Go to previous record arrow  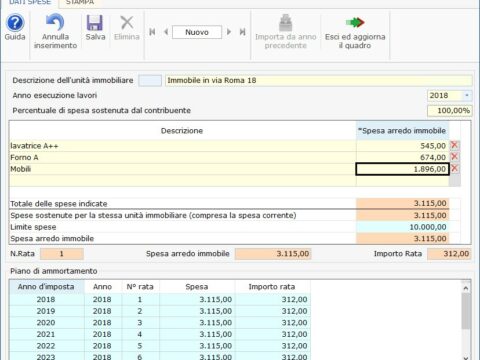point(166,32)
